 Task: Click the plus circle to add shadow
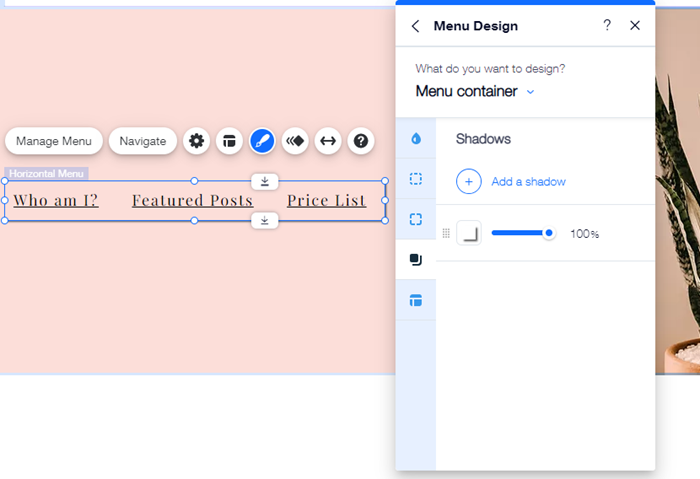(469, 181)
